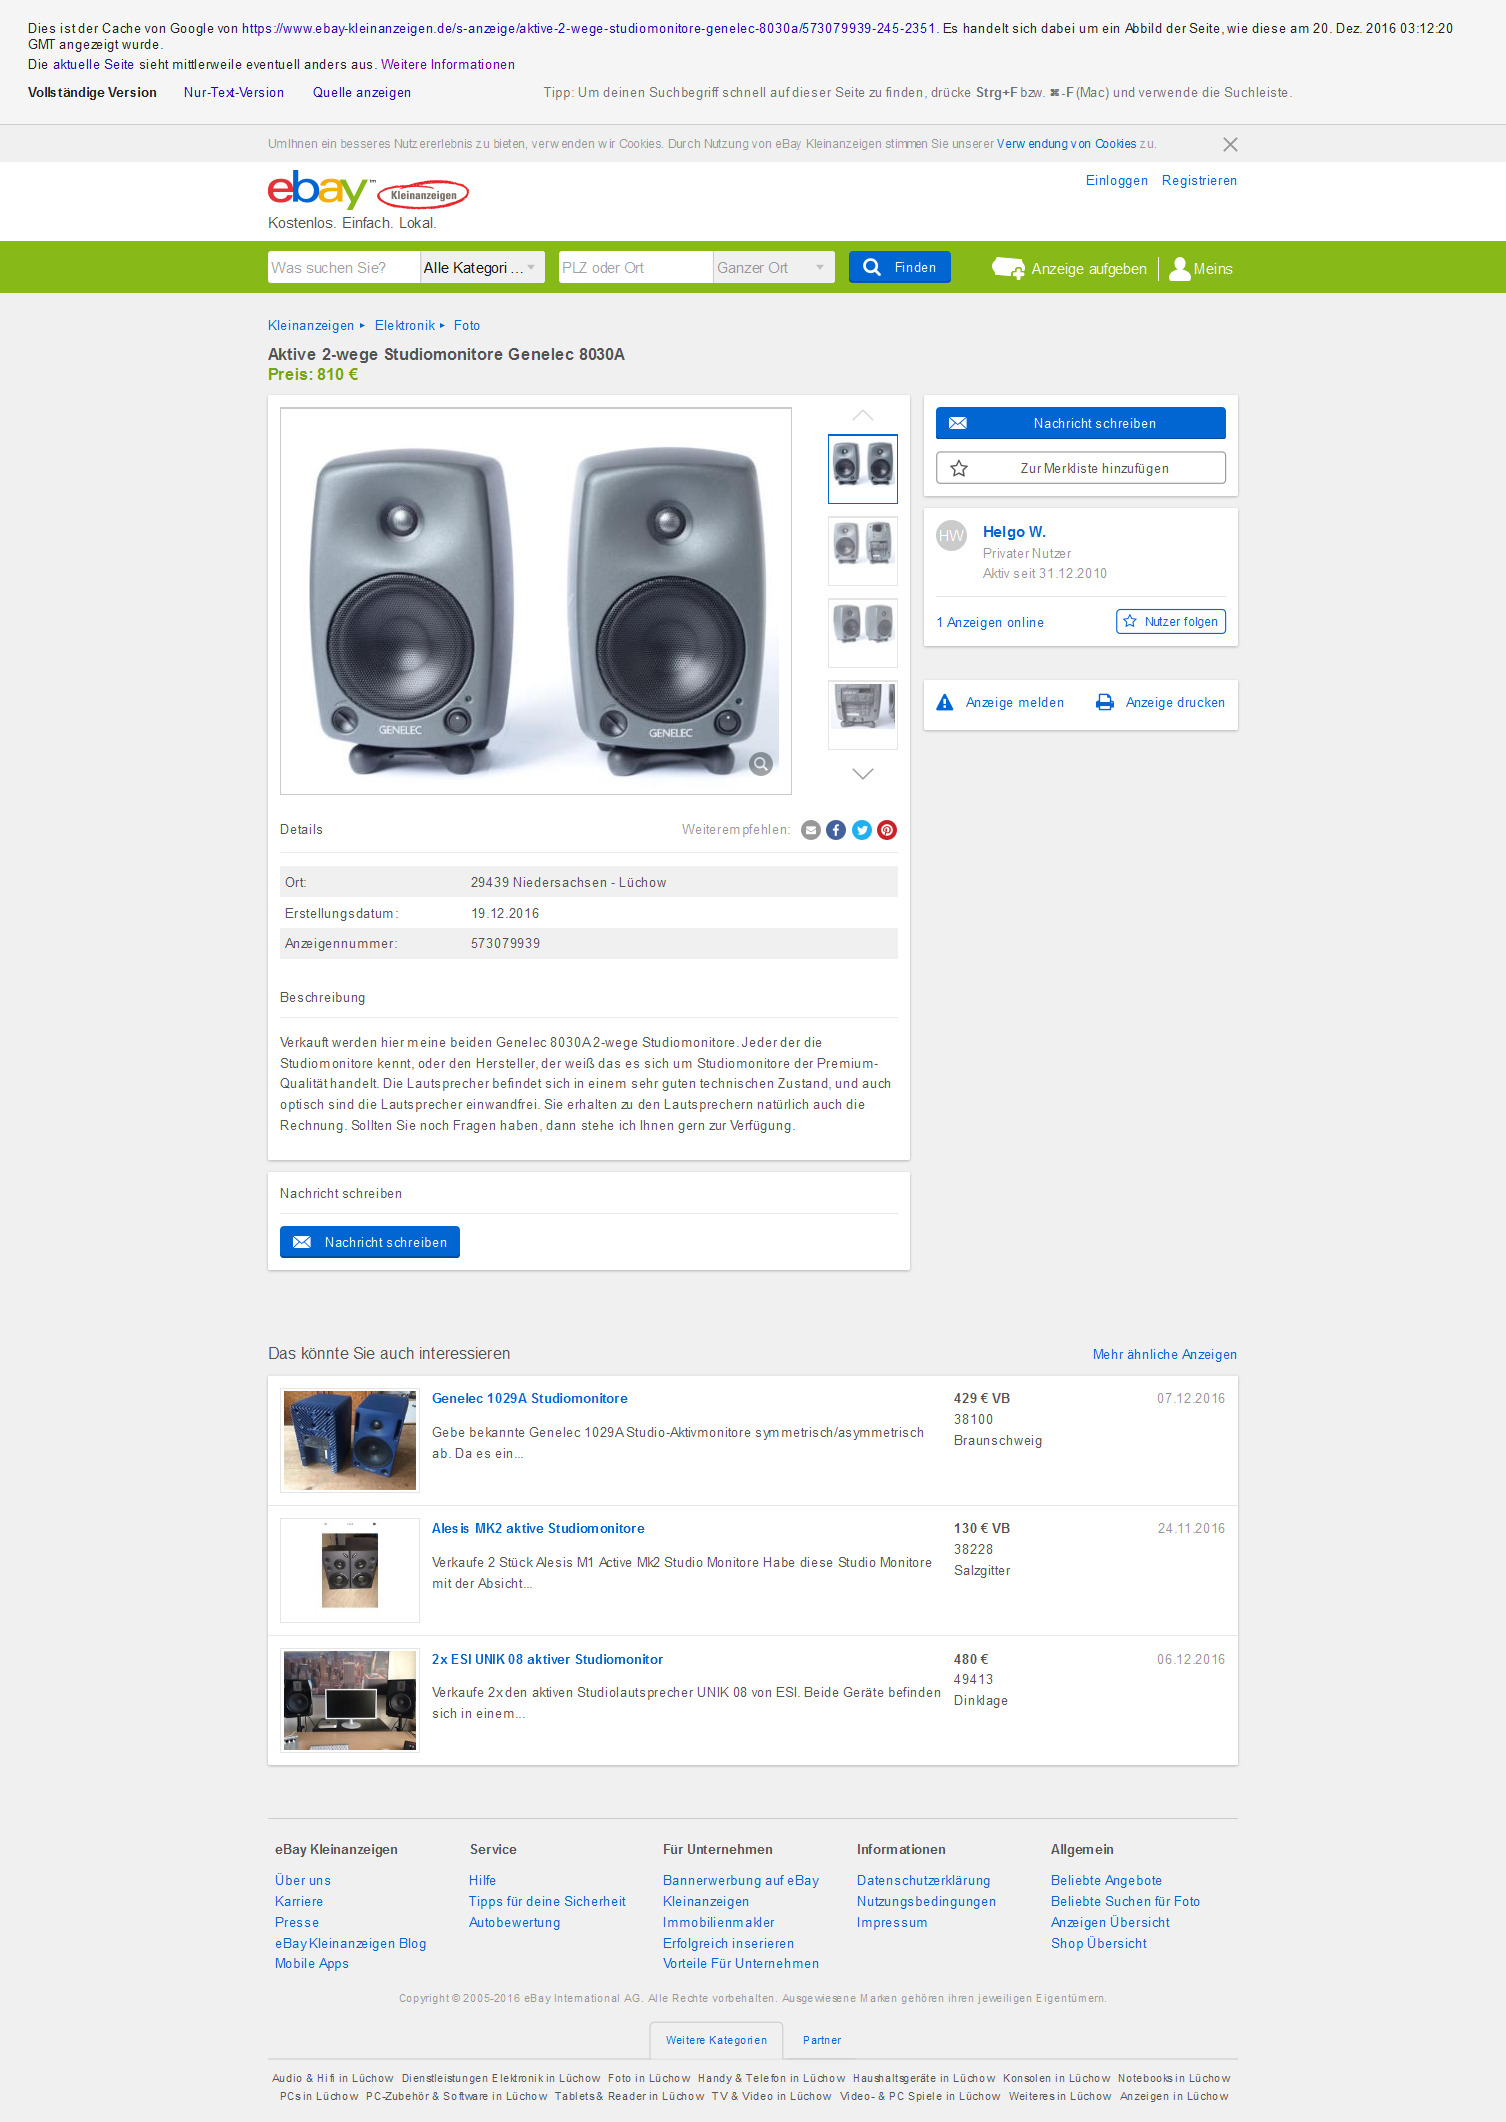Click Über uns footer link

tap(303, 1880)
